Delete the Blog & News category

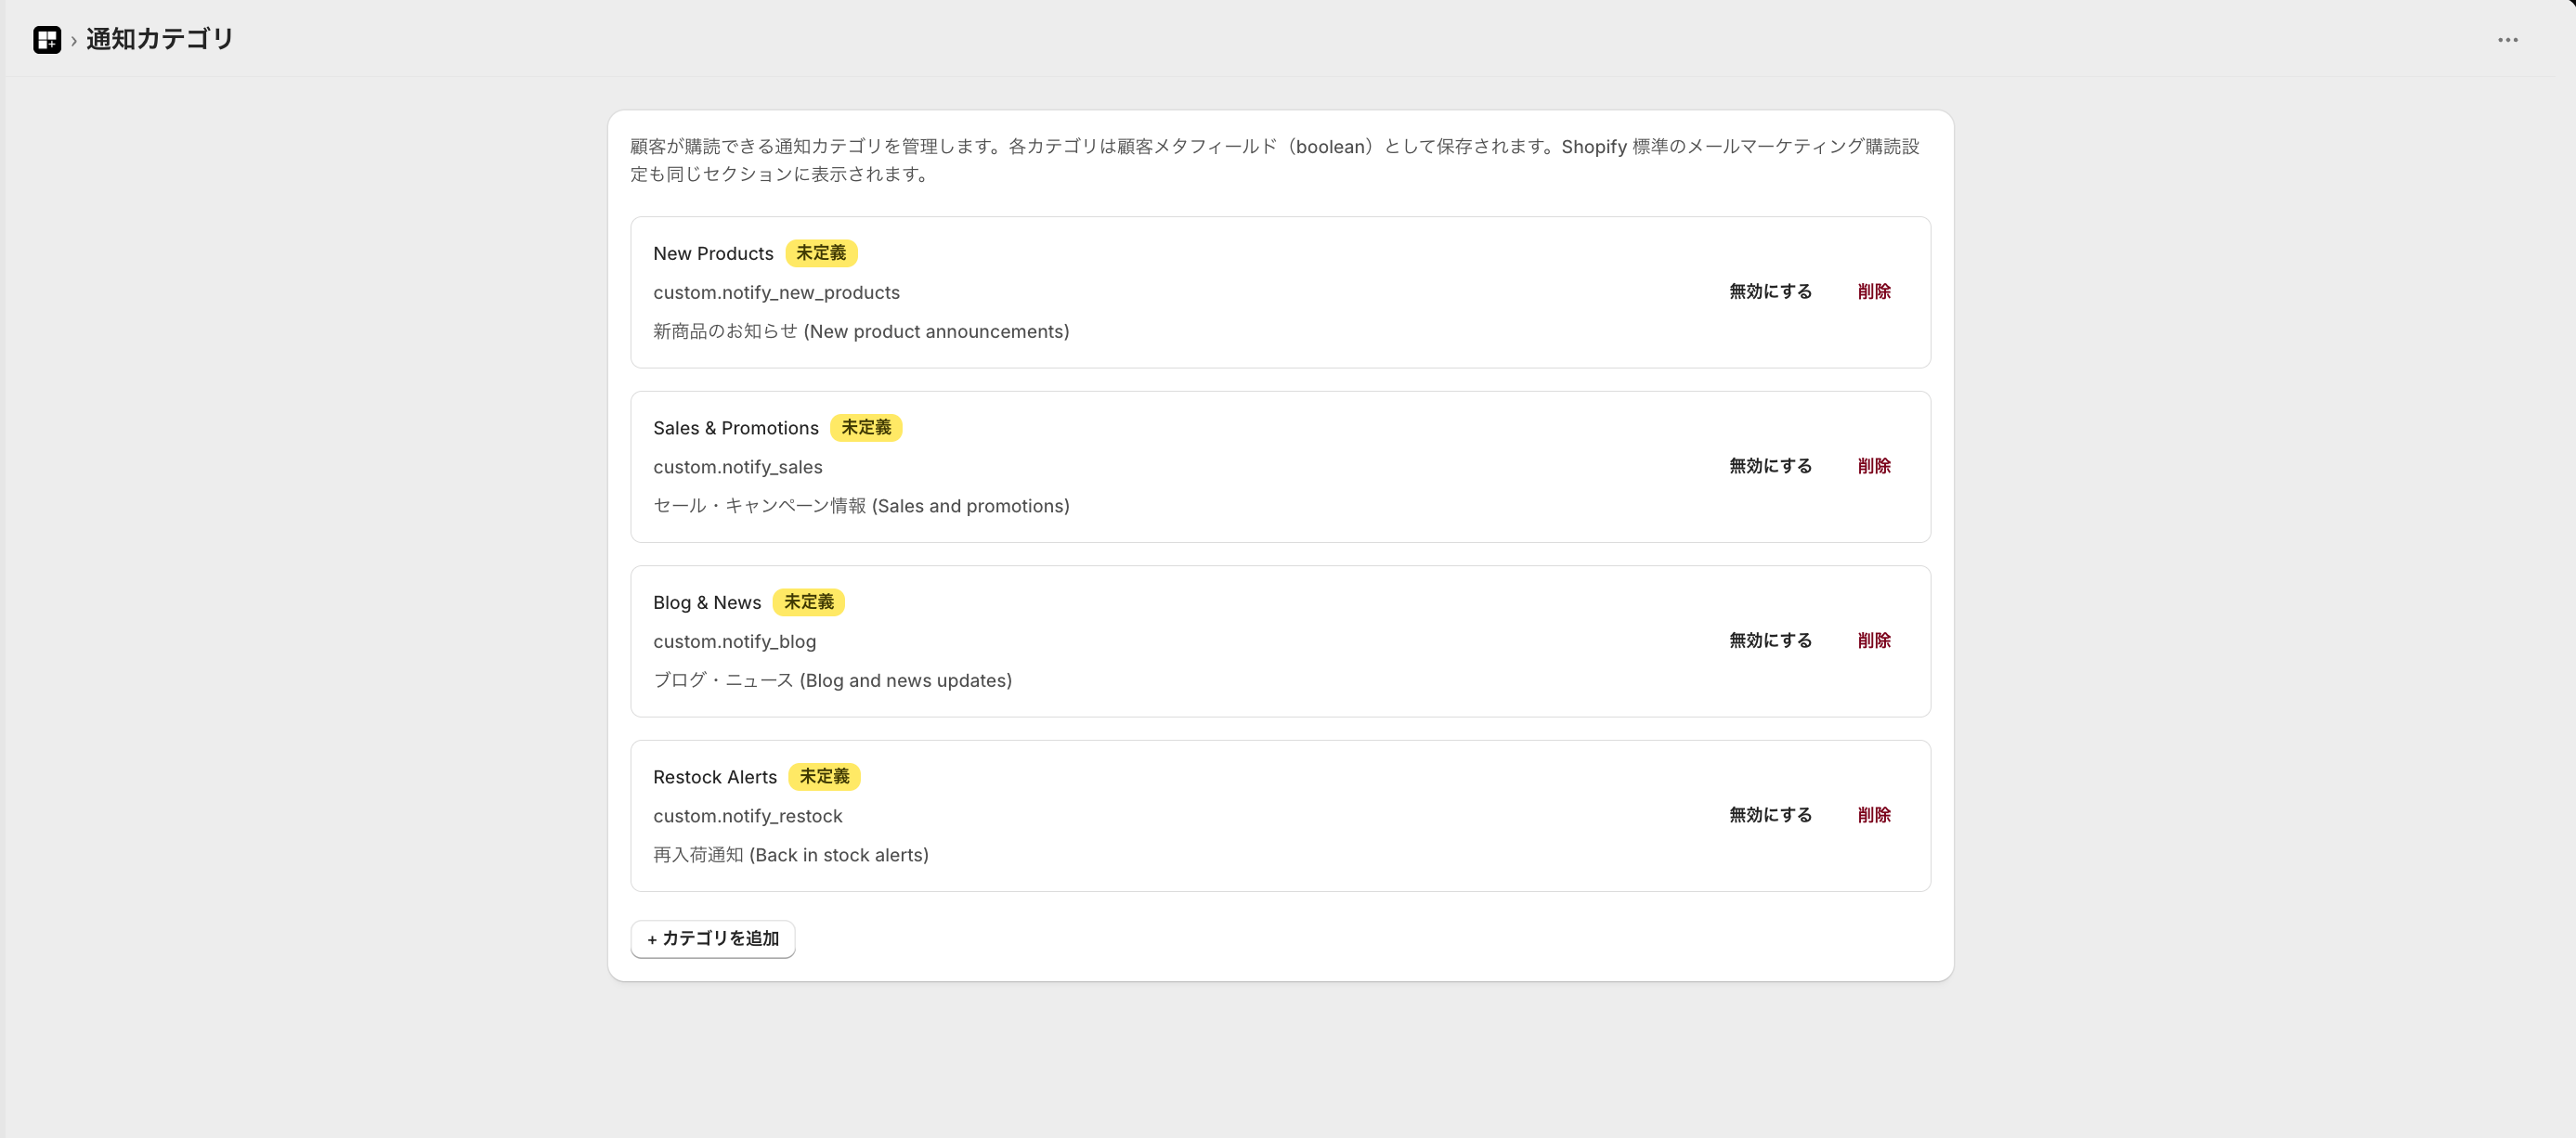pos(1874,641)
